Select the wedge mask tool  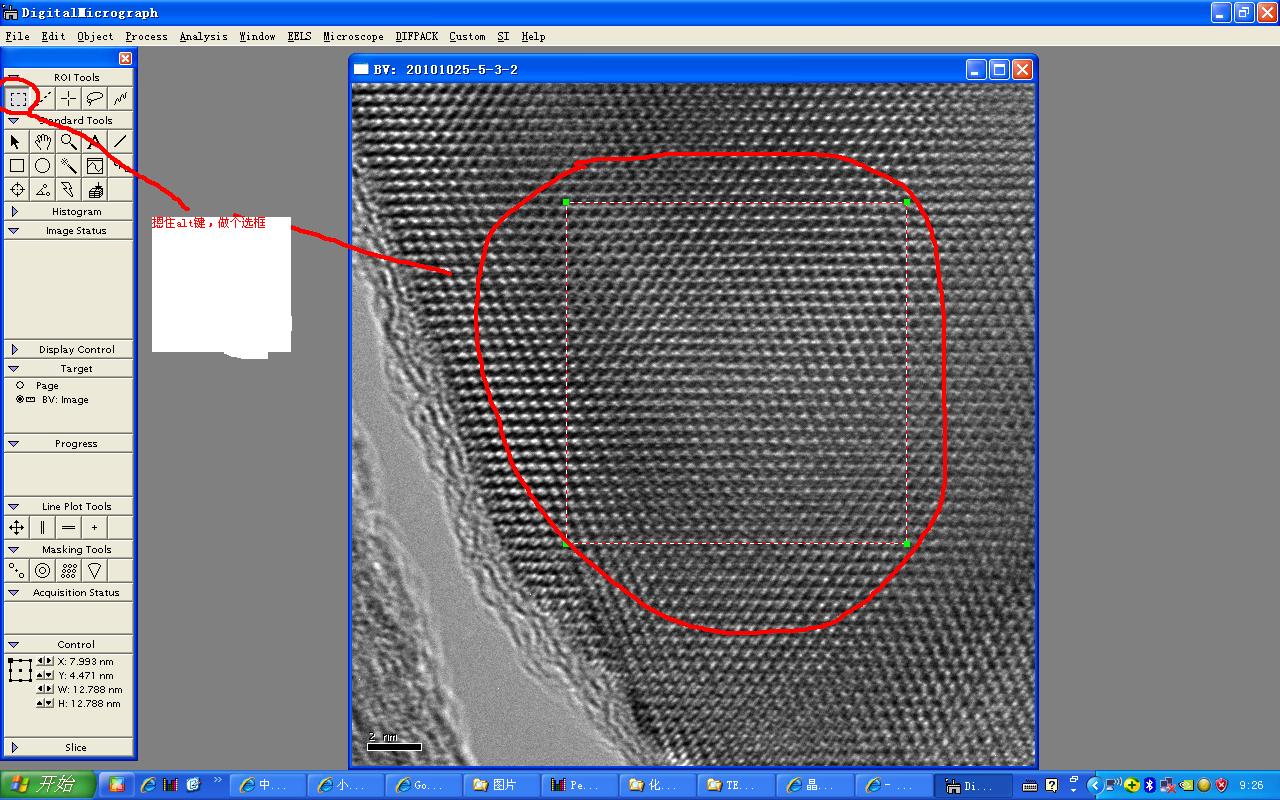pyautogui.click(x=94, y=570)
